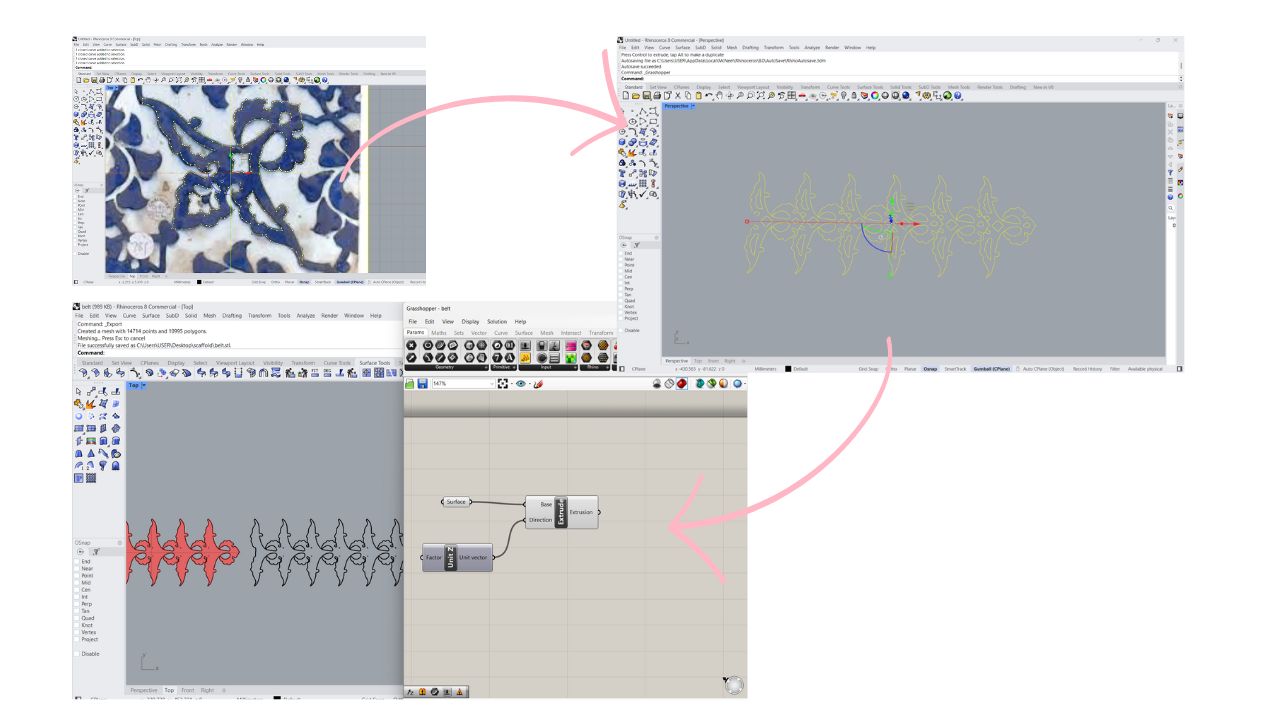Toggle Osnap button in Perspective status bar
The width and height of the screenshot is (1280, 720).
(930, 369)
